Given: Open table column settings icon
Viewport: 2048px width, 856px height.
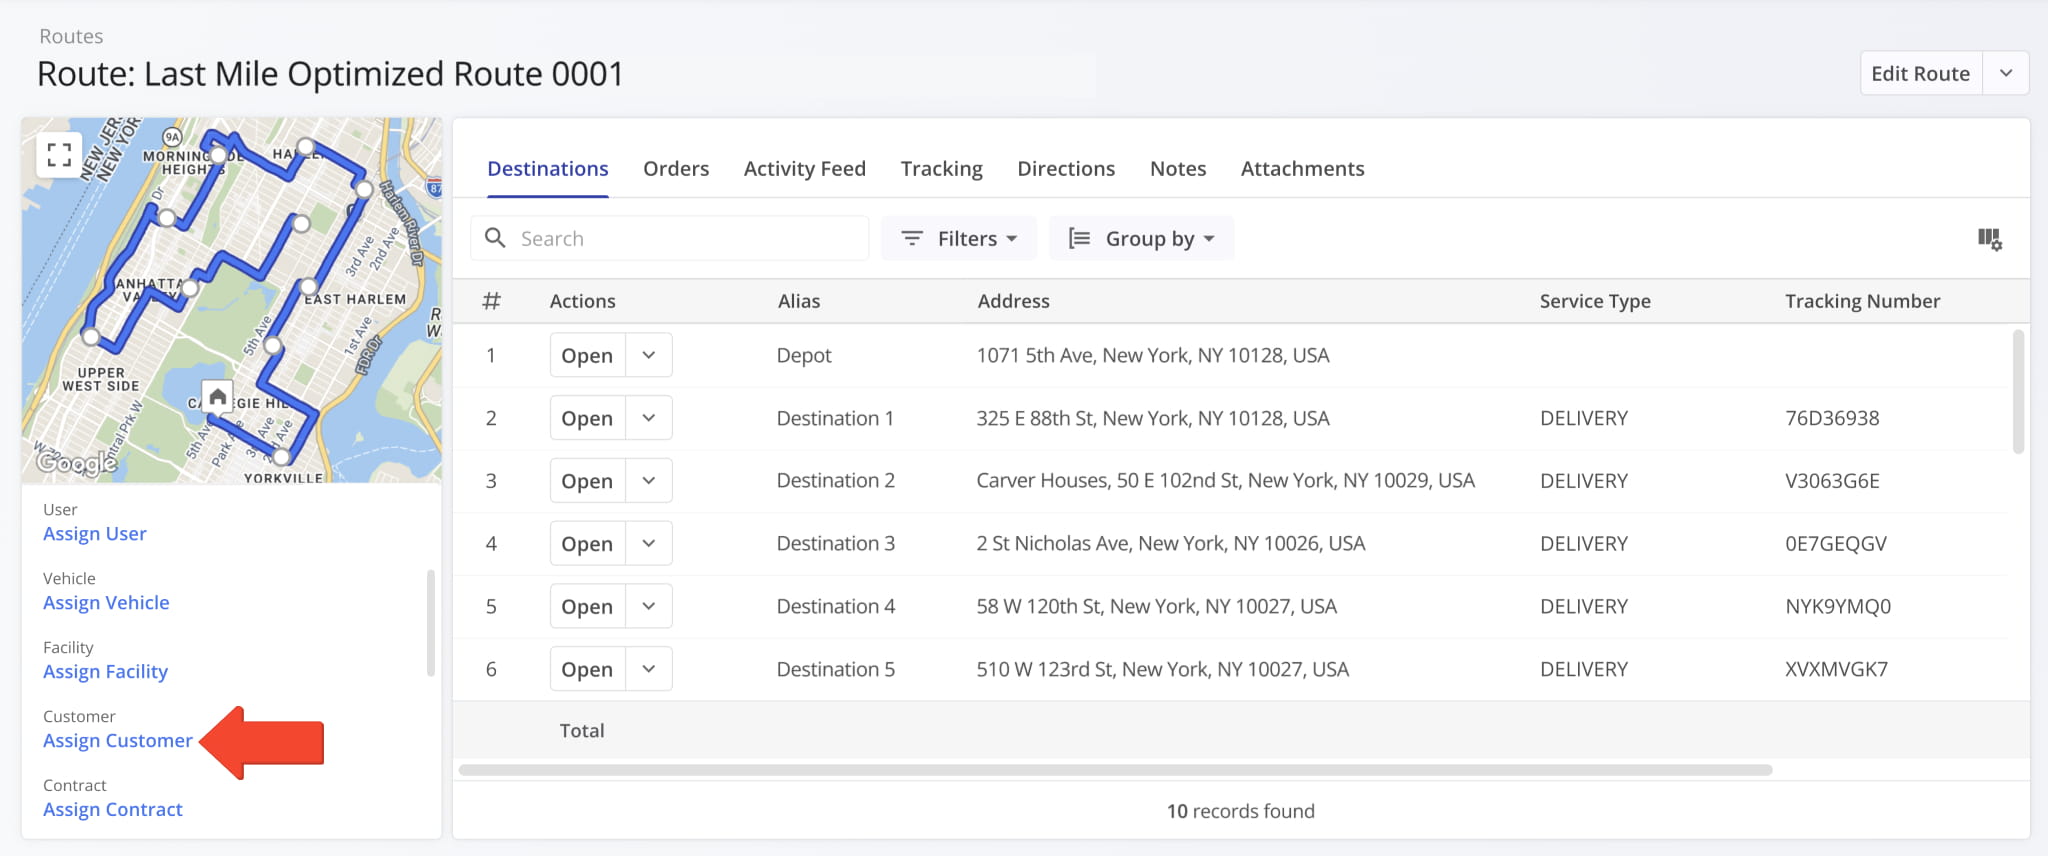Looking at the screenshot, I should point(1989,239).
